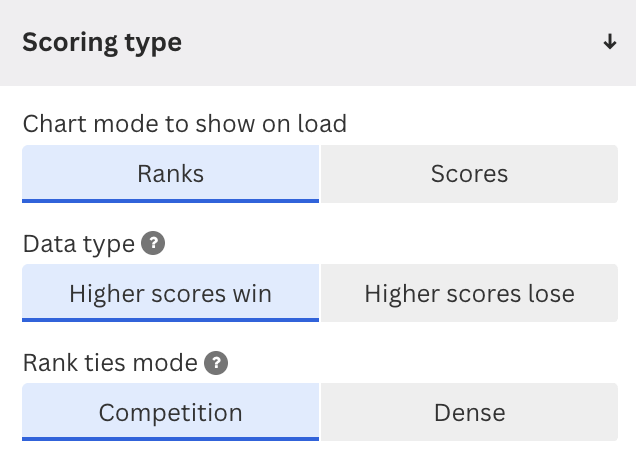
Task: Click the word "lose" in Higher scores lose
Action: (552, 293)
